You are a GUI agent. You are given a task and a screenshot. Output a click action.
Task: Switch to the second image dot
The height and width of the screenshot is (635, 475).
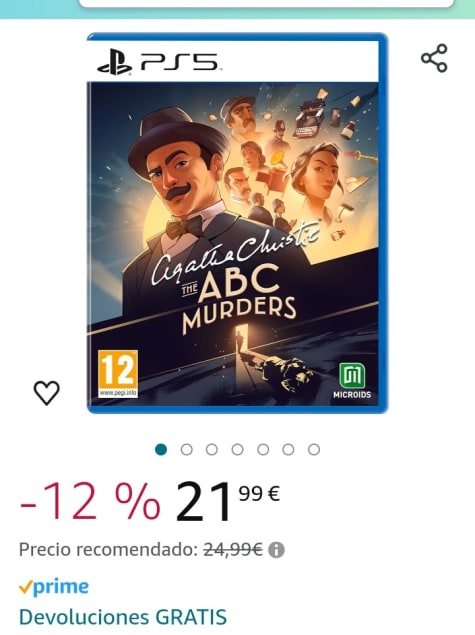click(x=187, y=450)
